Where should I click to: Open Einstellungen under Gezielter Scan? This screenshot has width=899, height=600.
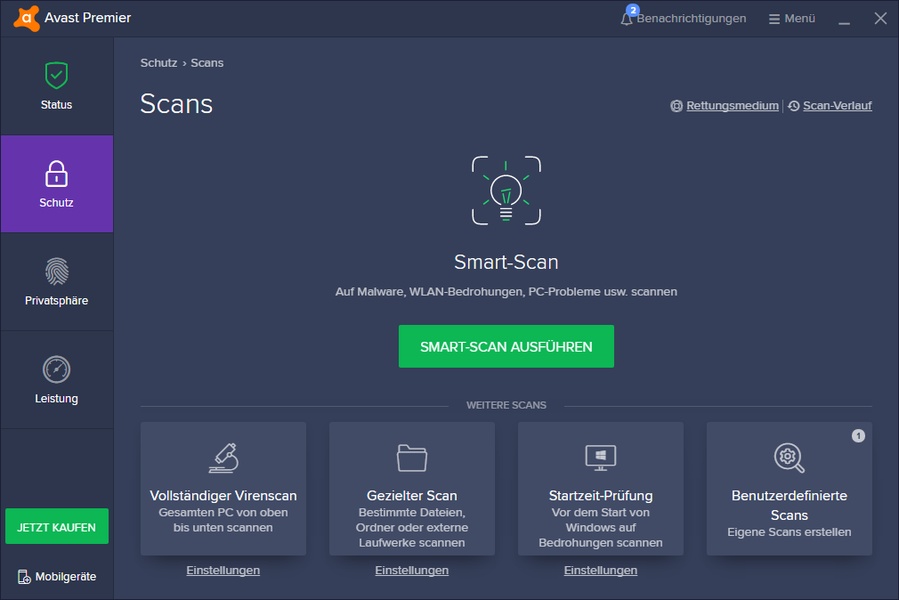[x=412, y=570]
